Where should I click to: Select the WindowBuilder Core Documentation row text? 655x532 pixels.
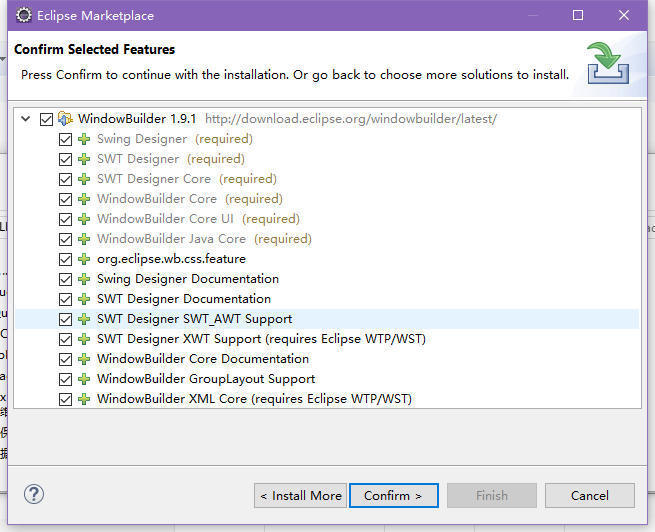[203, 359]
